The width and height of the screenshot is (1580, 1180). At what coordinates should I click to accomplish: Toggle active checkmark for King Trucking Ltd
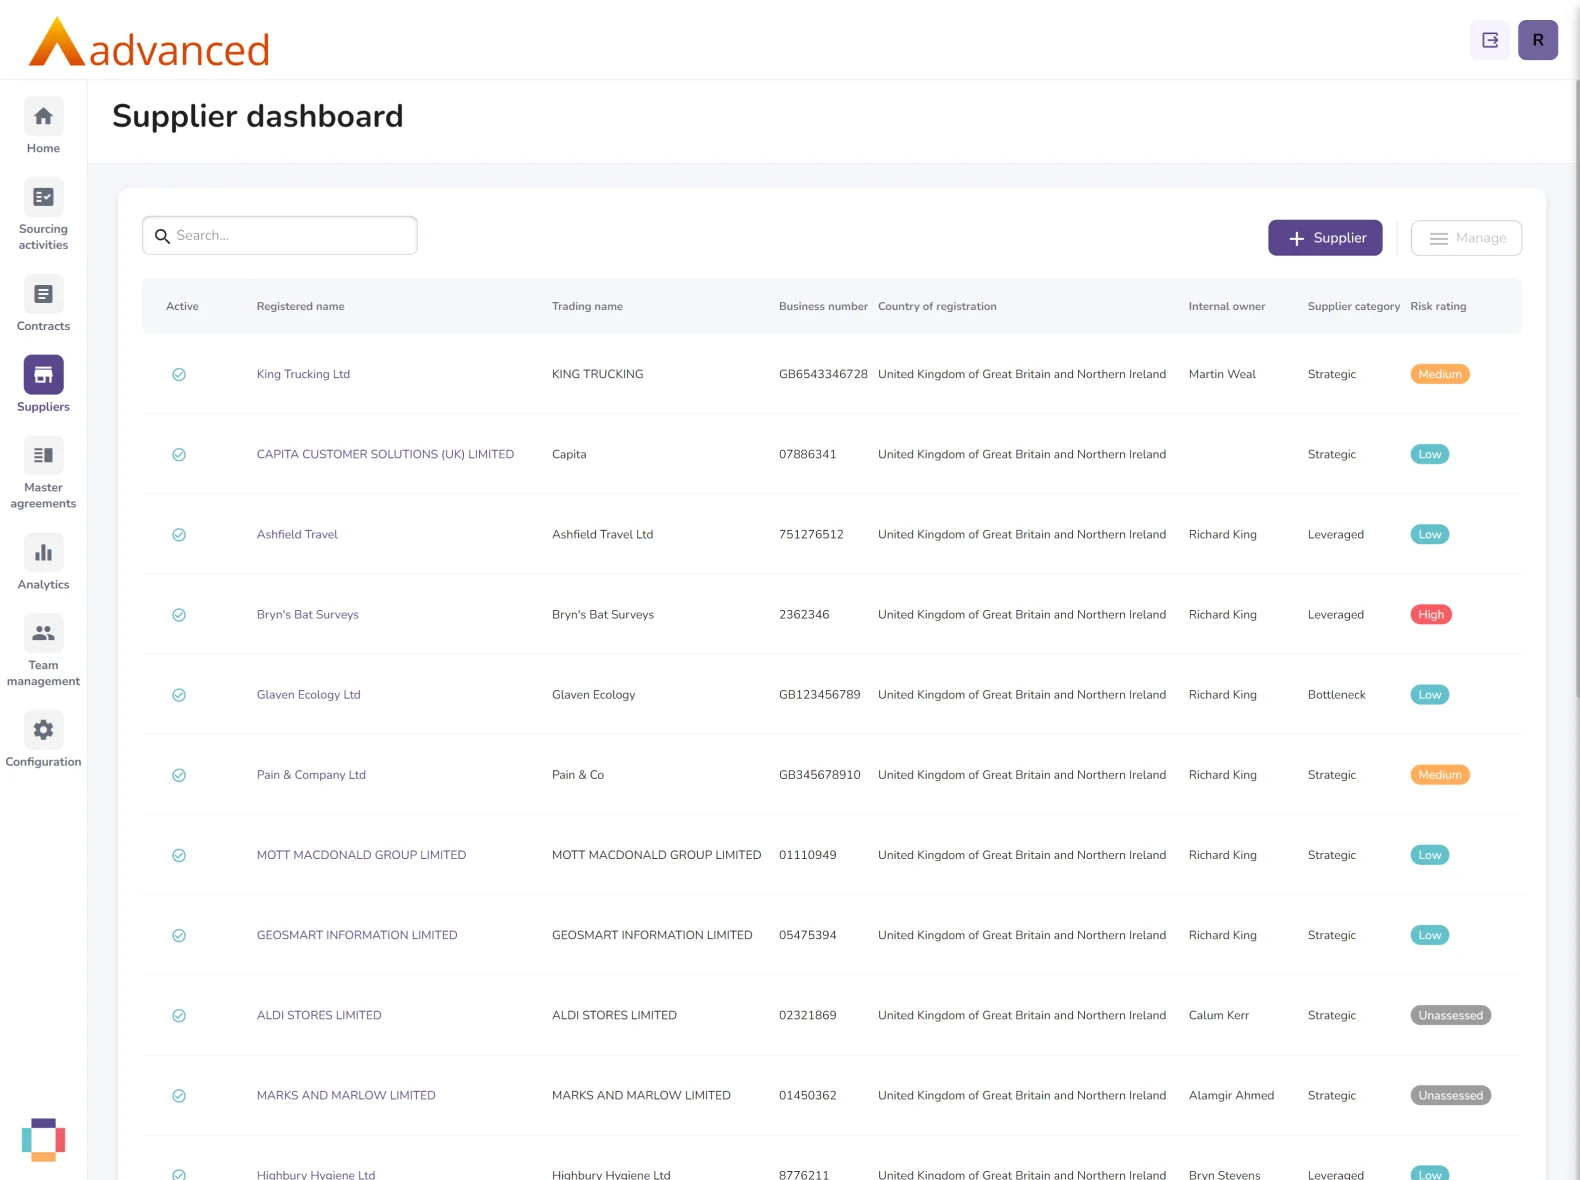click(x=179, y=375)
